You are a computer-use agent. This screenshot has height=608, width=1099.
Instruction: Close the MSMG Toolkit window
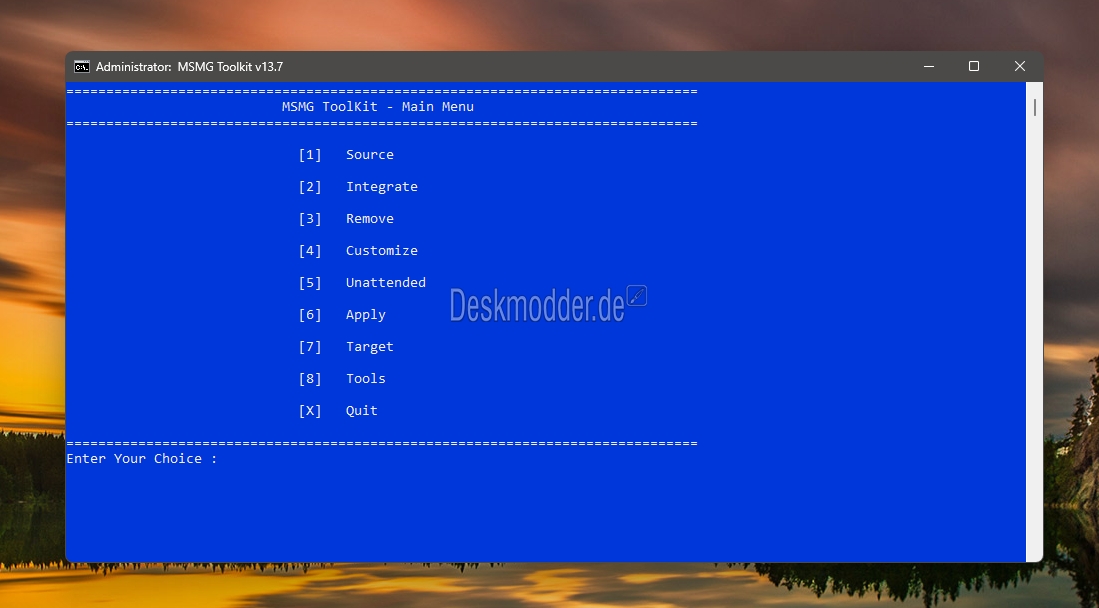pos(1020,67)
